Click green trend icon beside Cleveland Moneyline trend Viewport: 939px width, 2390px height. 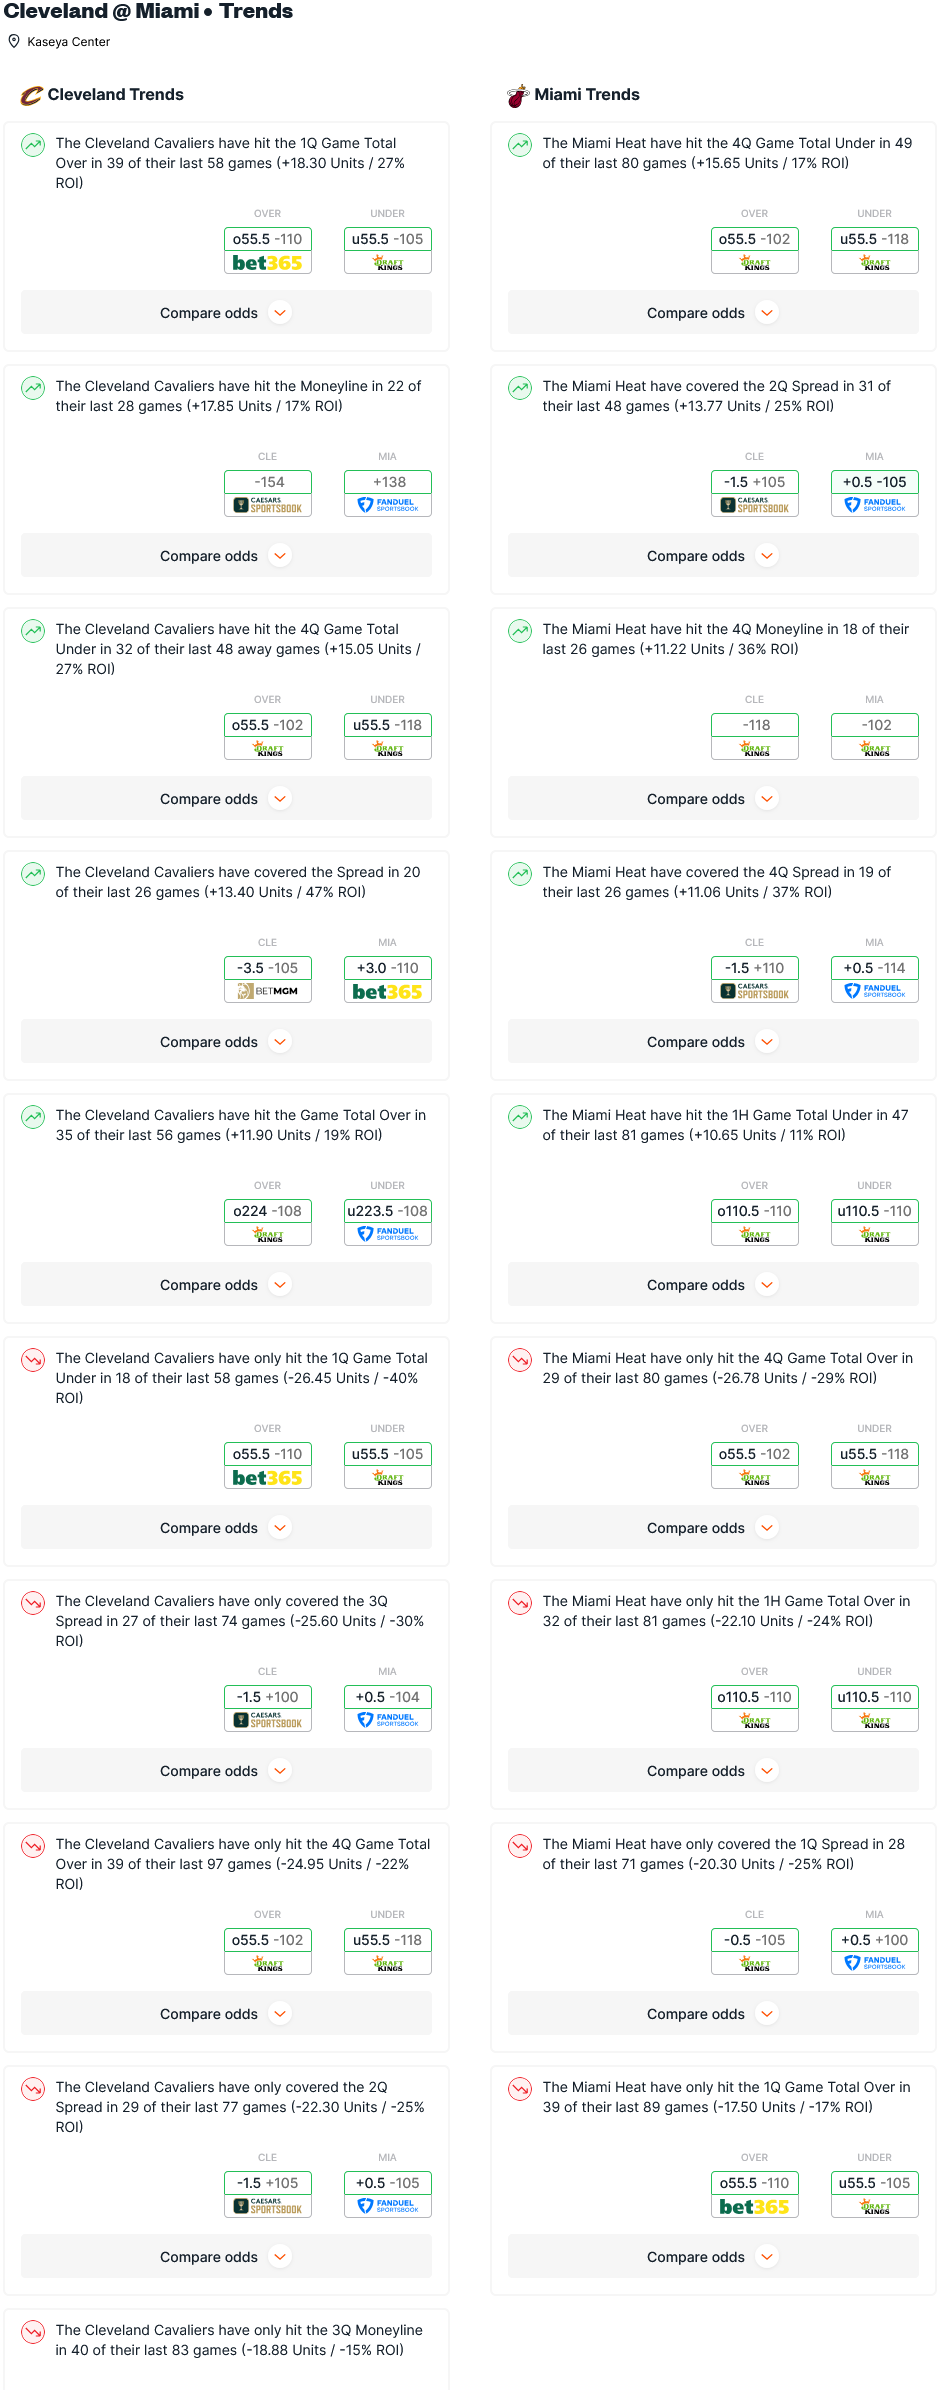[x=33, y=388]
